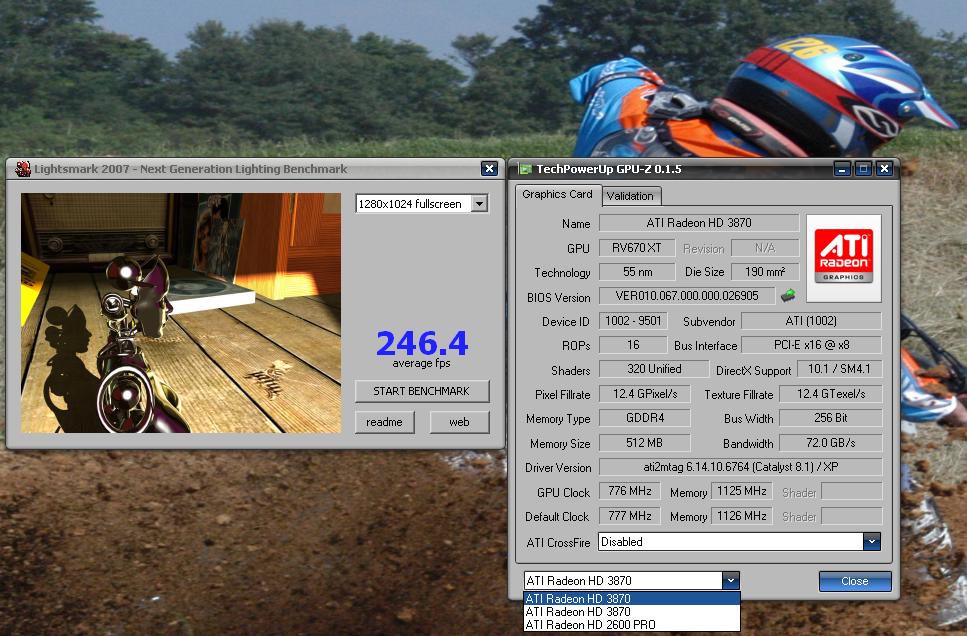Click the ATI Radeon Graphics logo
Image resolution: width=967 pixels, height=636 pixels.
click(x=844, y=257)
